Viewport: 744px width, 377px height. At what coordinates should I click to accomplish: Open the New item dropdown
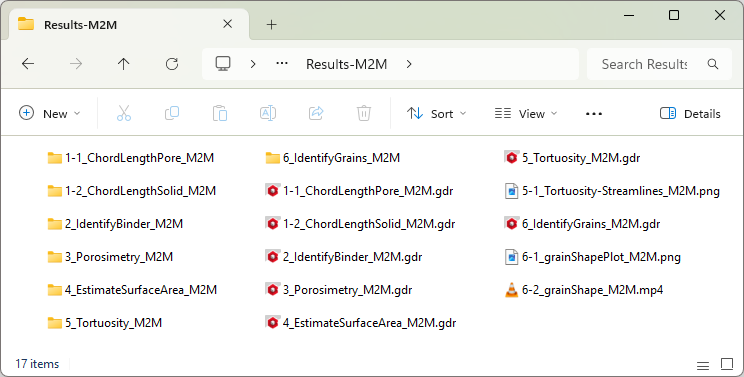tap(50, 113)
